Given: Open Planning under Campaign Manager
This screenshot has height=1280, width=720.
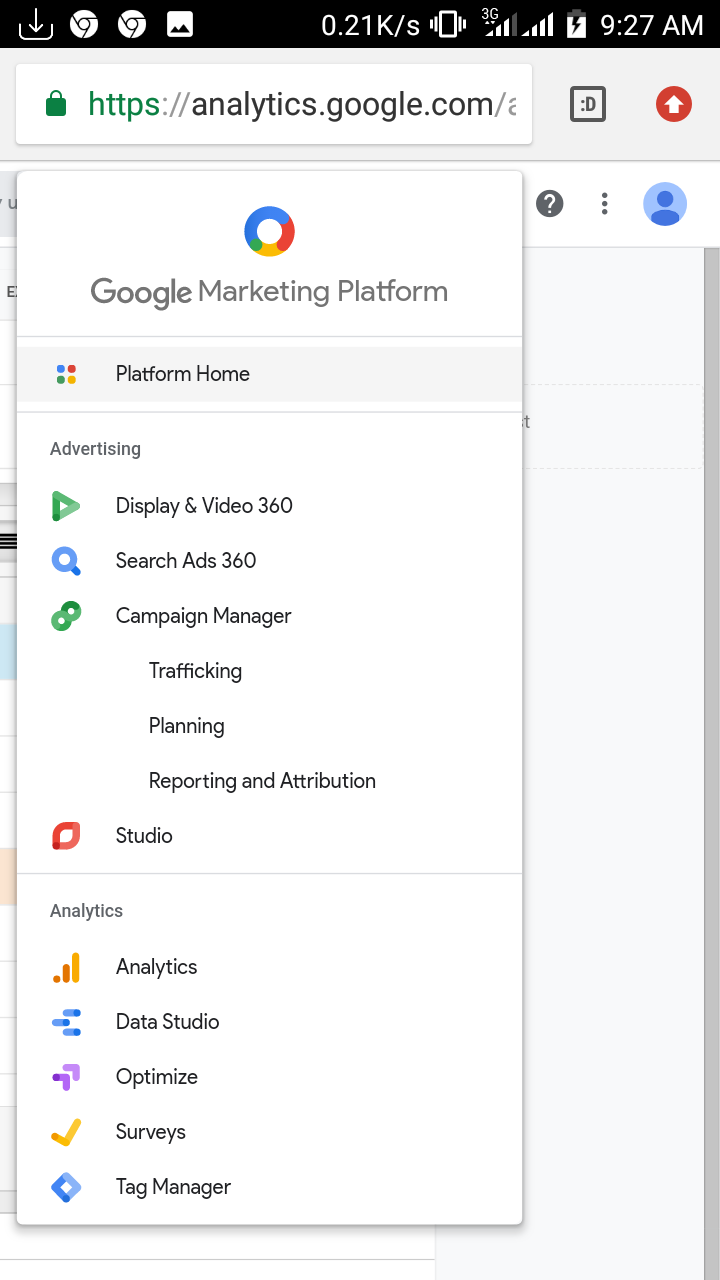Looking at the screenshot, I should (x=186, y=726).
